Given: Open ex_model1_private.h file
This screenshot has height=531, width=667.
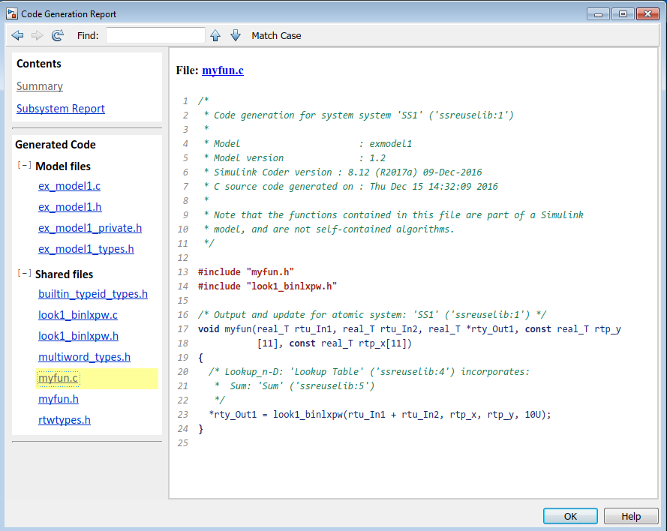Looking at the screenshot, I should (90, 228).
